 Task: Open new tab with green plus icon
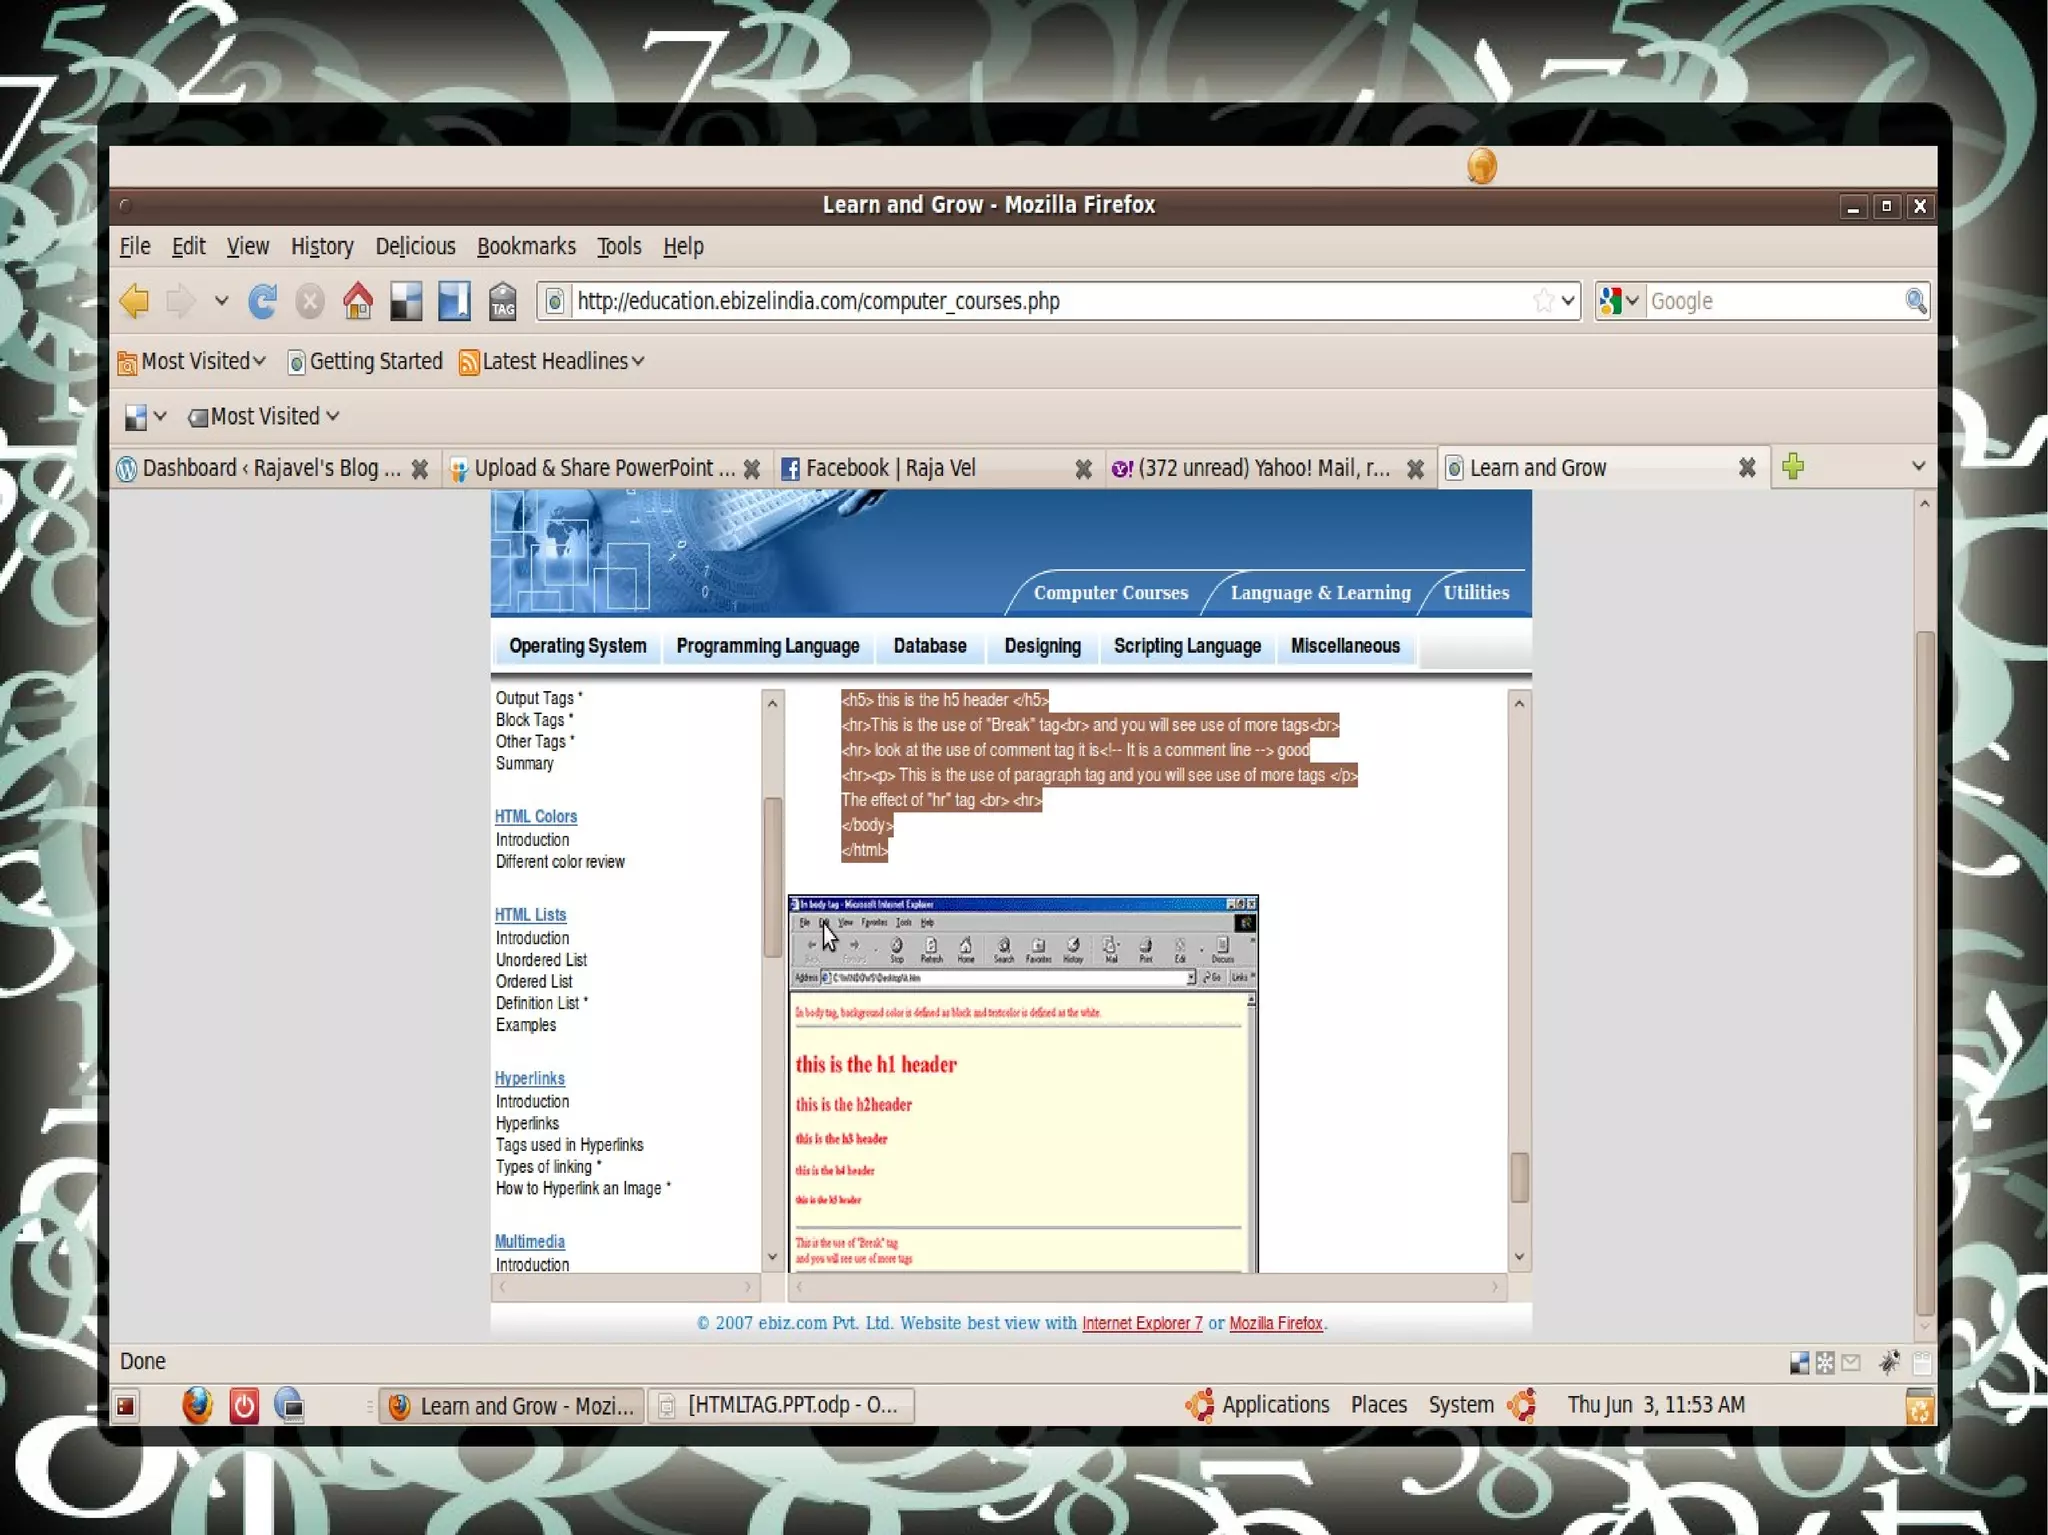point(1793,466)
